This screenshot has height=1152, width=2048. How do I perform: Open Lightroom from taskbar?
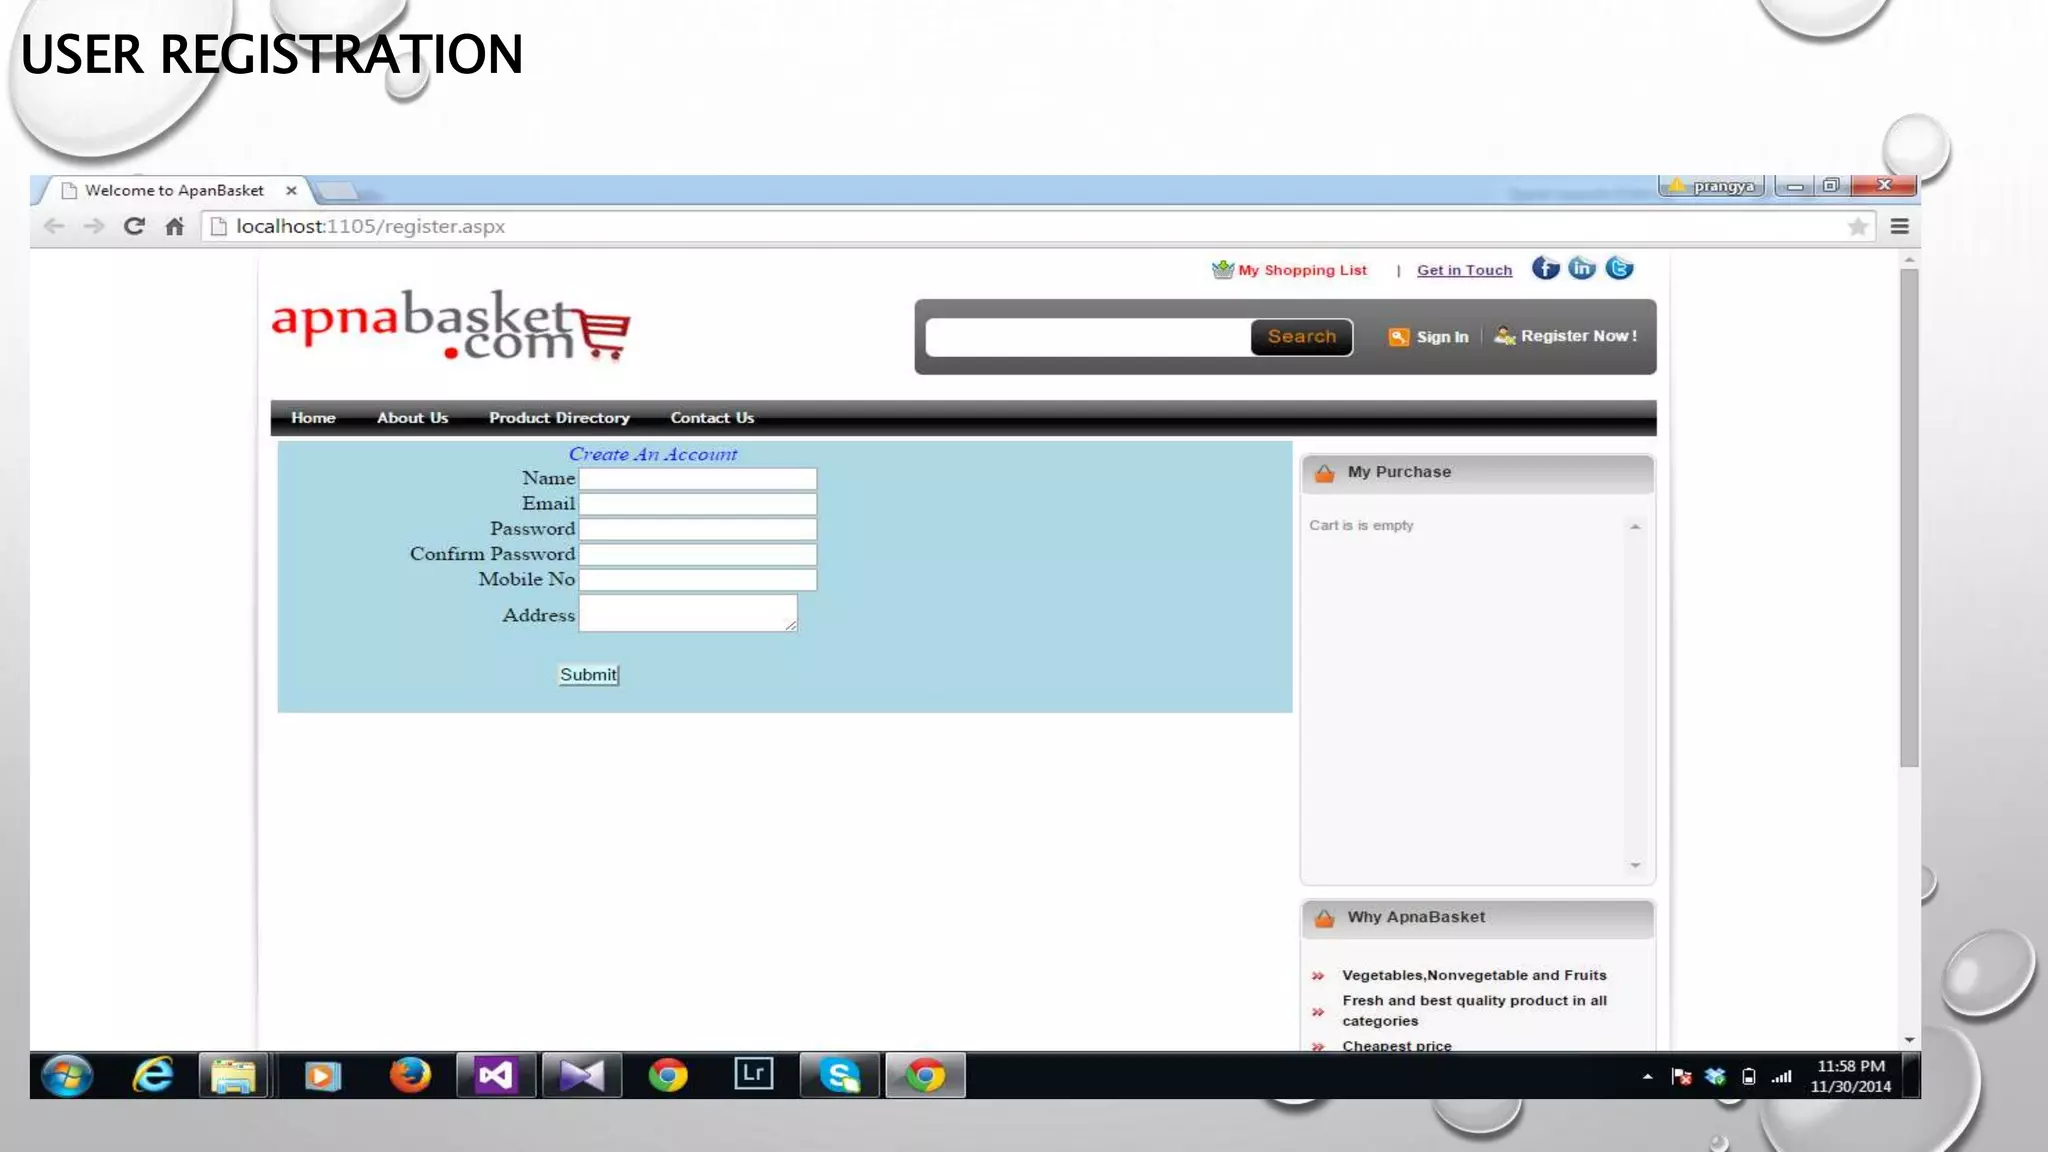pyautogui.click(x=753, y=1074)
